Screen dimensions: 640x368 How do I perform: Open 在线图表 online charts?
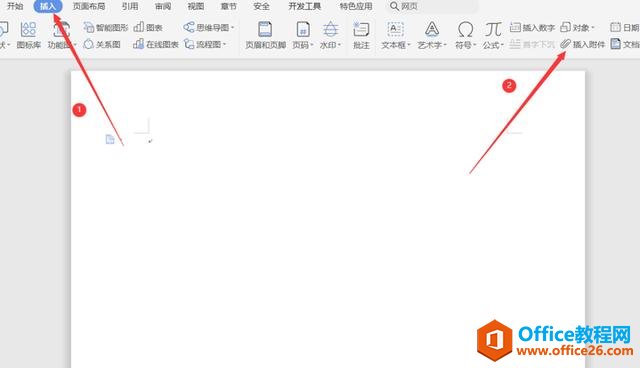pos(156,44)
